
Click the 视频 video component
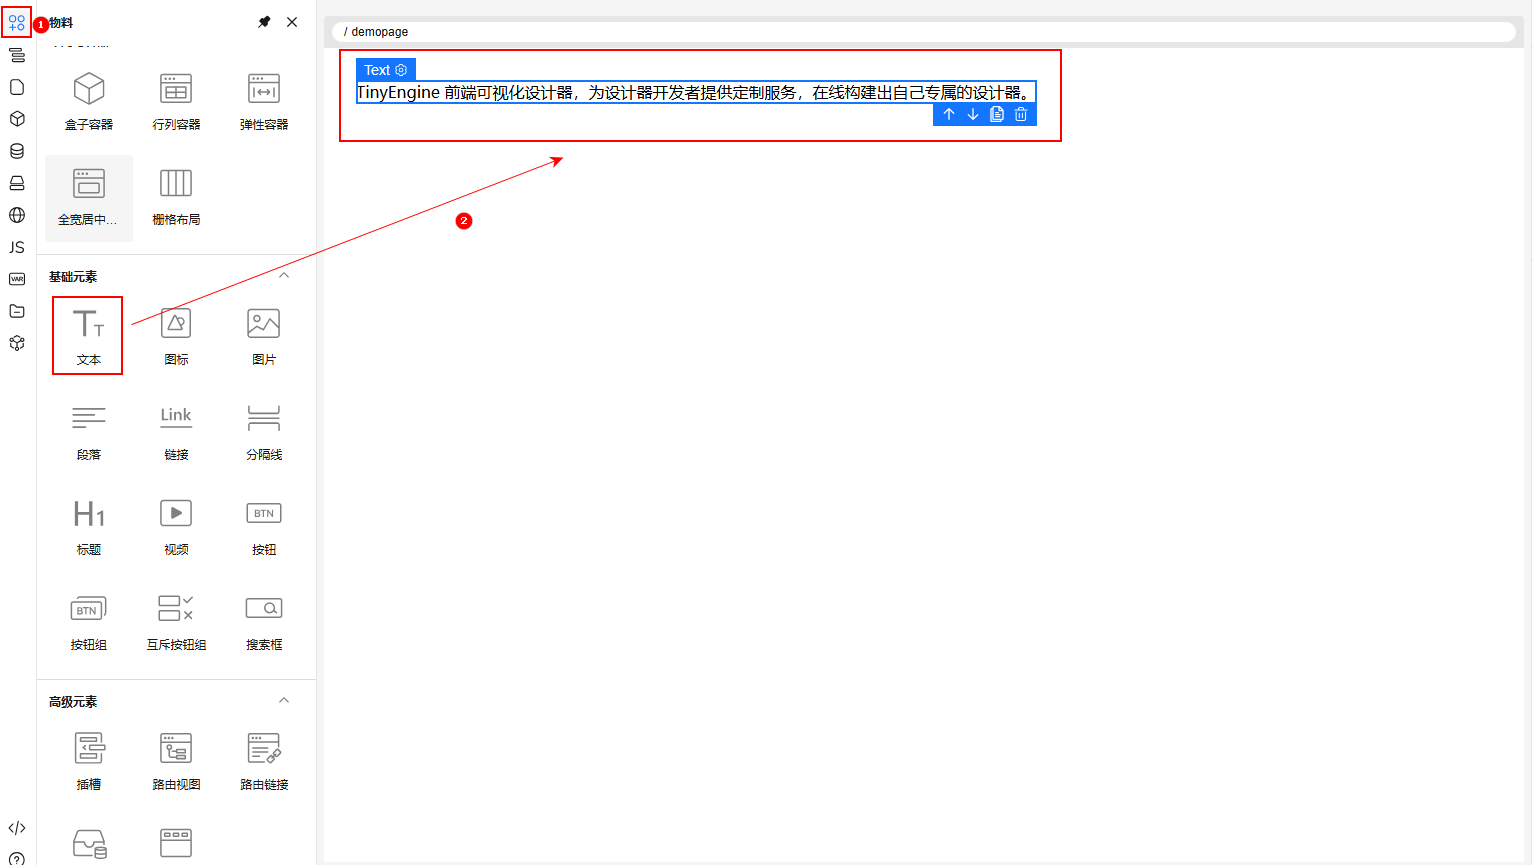coord(176,525)
